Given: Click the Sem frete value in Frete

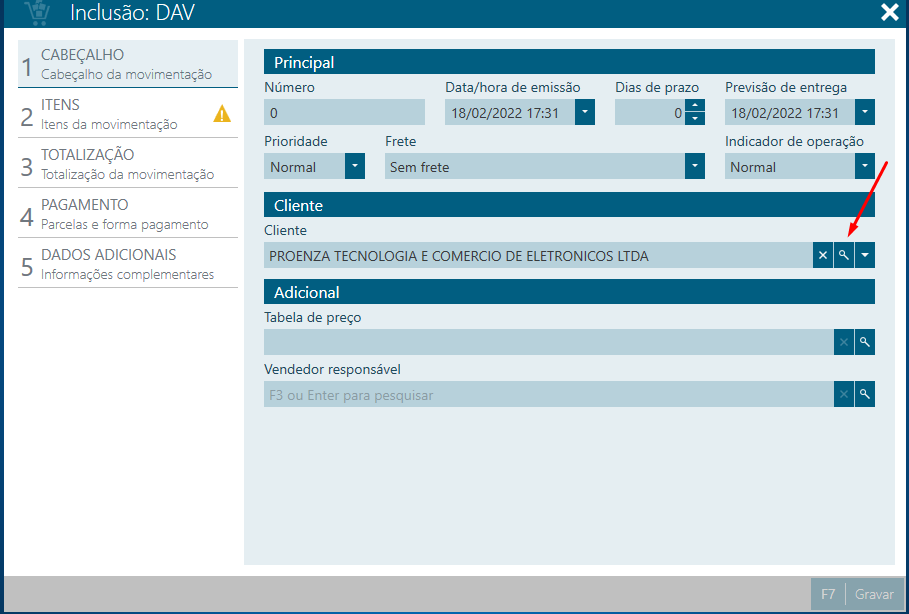Looking at the screenshot, I should click(x=420, y=167).
